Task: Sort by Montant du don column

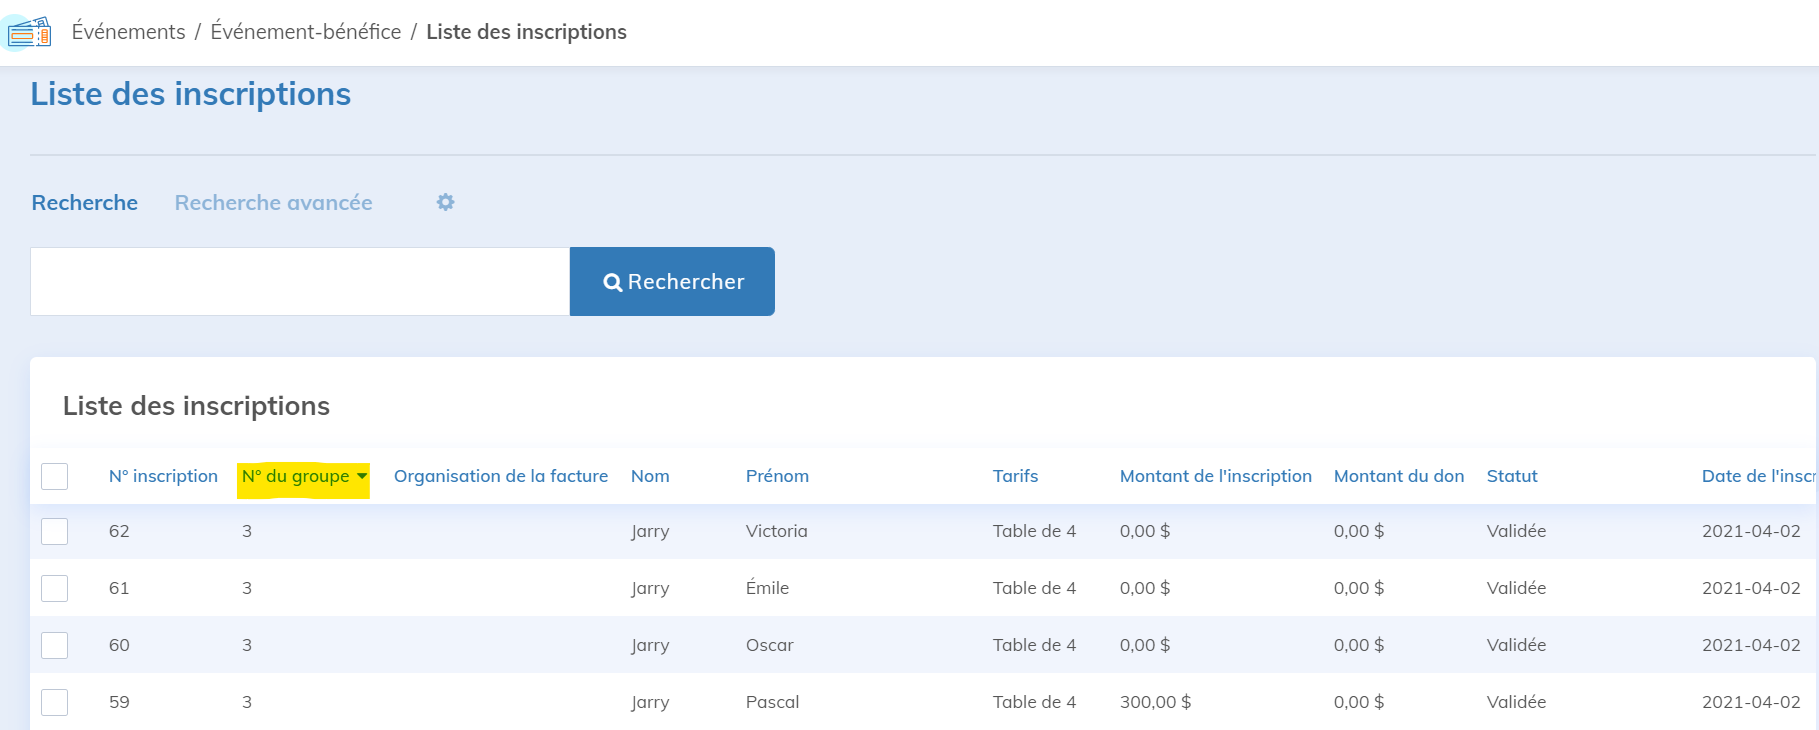Action: coord(1398,477)
